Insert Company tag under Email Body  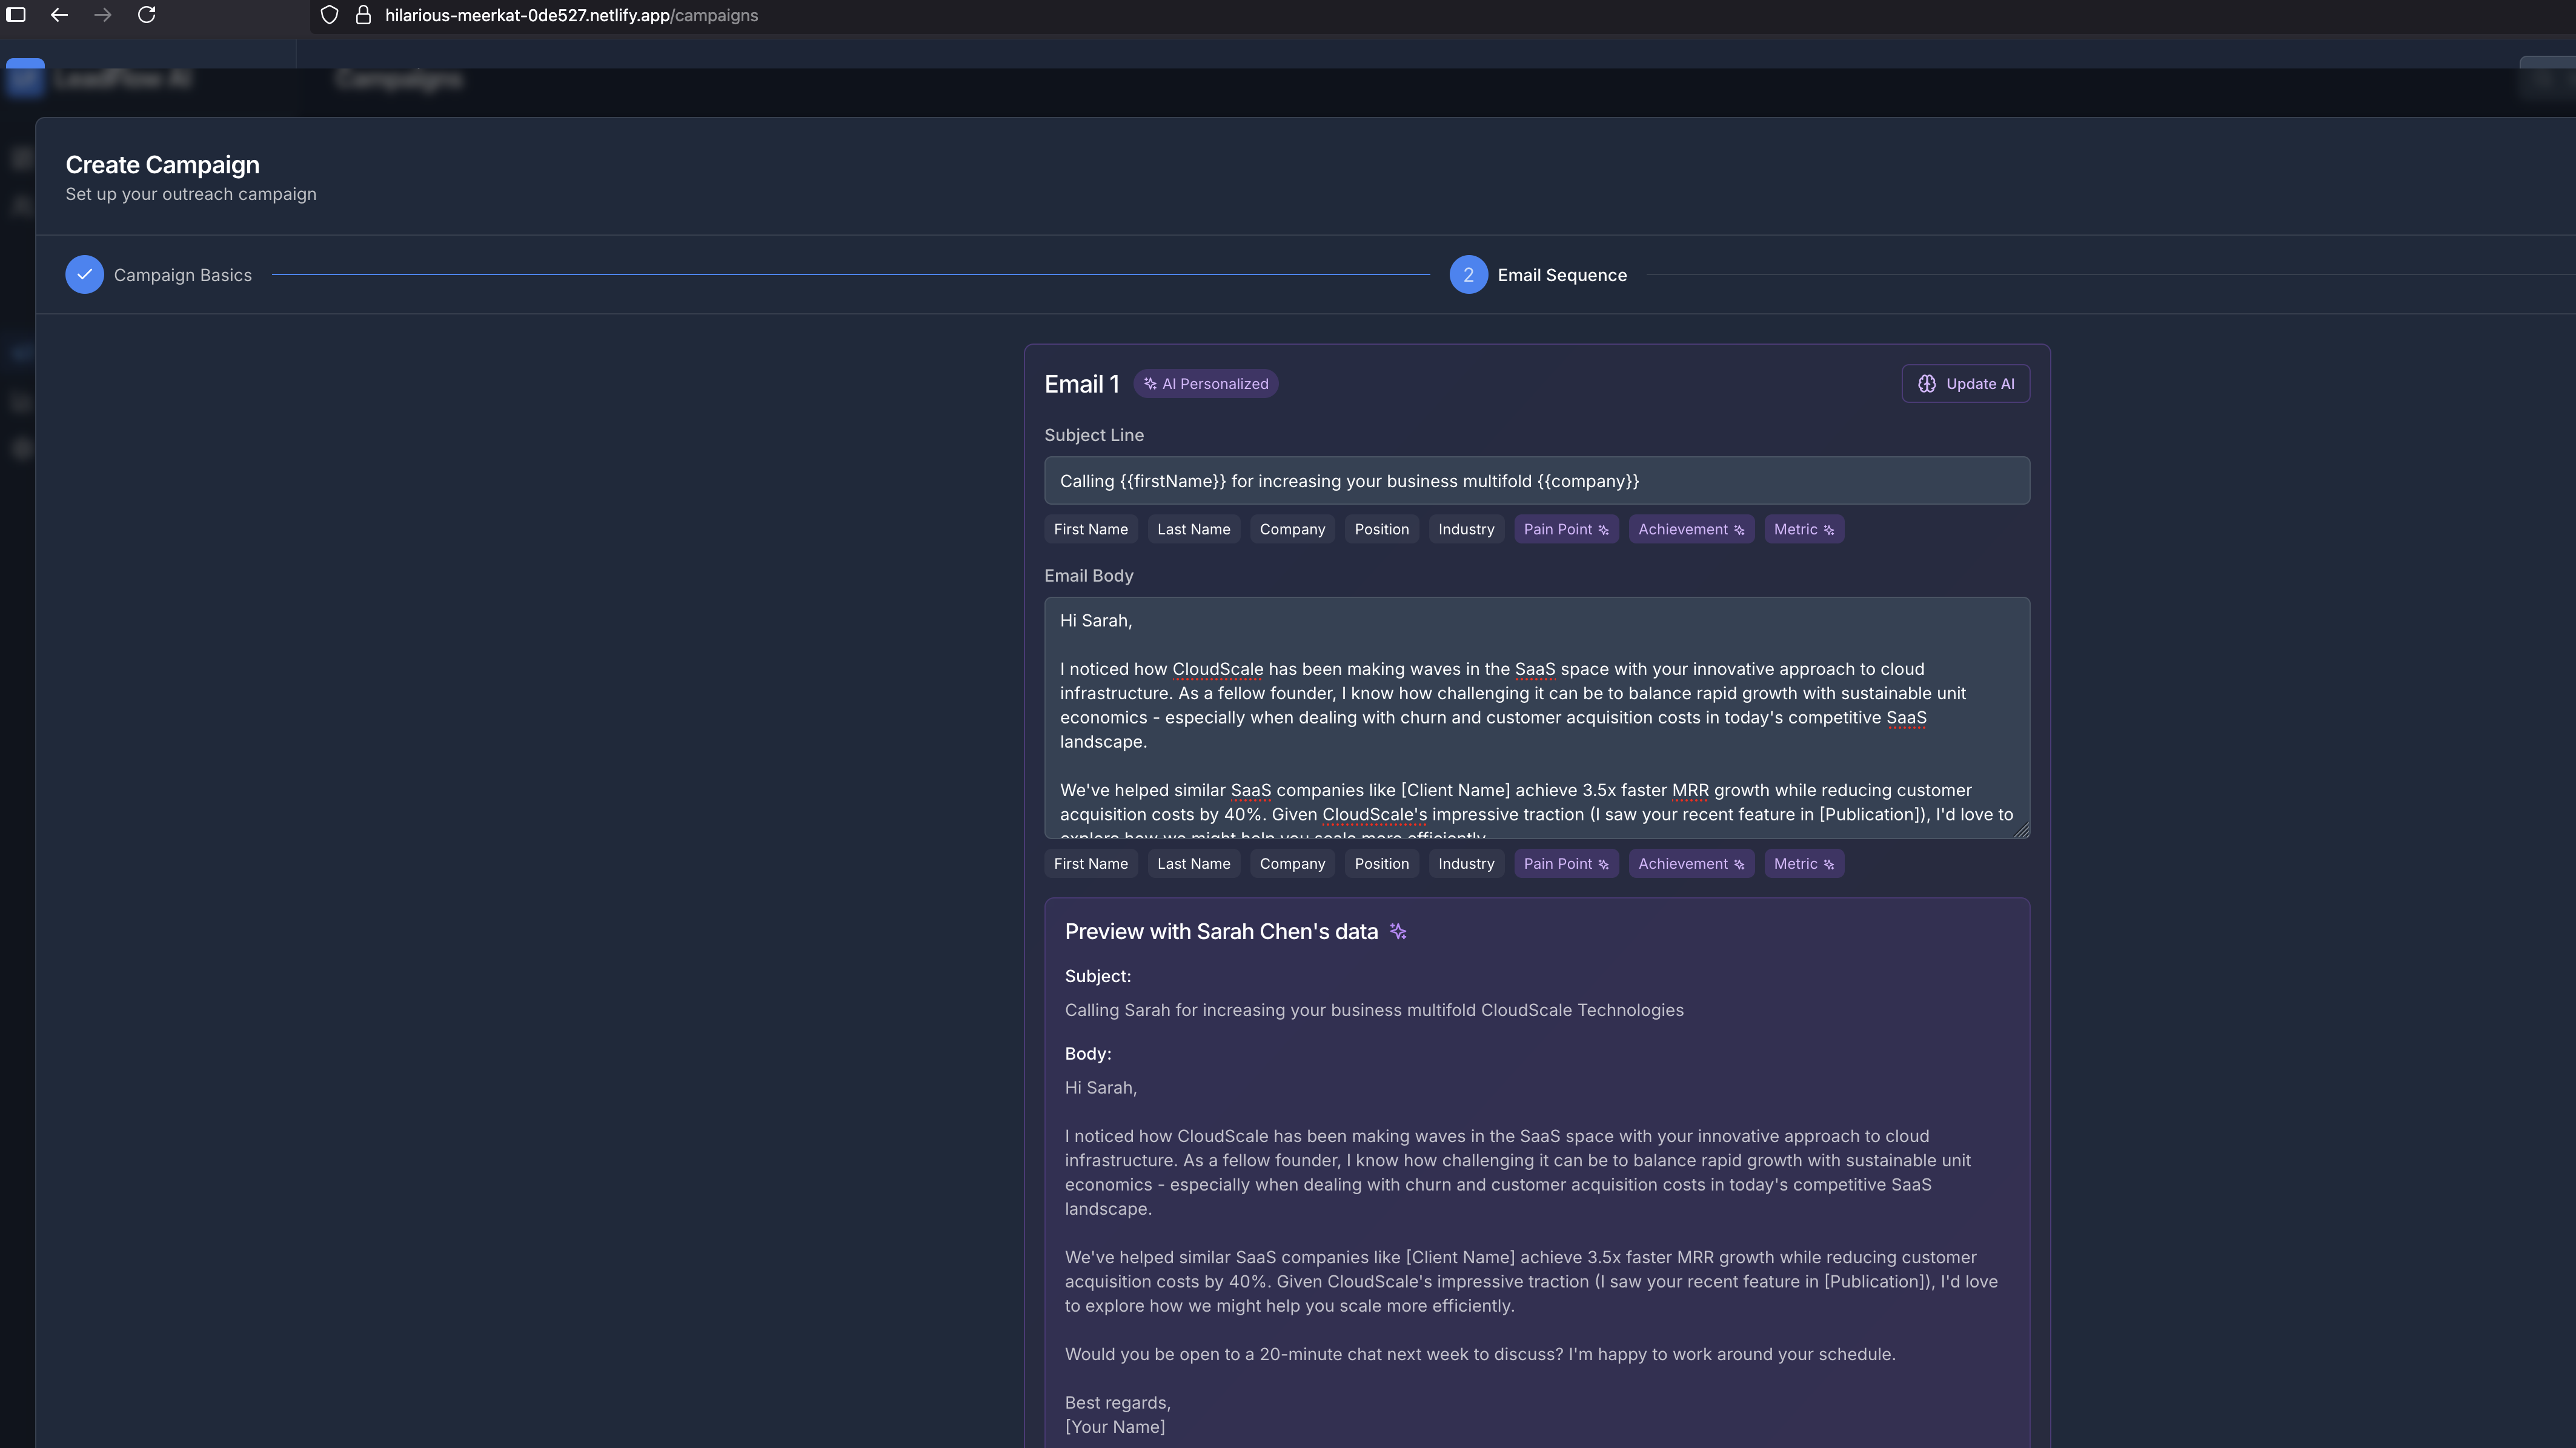[x=1291, y=864]
